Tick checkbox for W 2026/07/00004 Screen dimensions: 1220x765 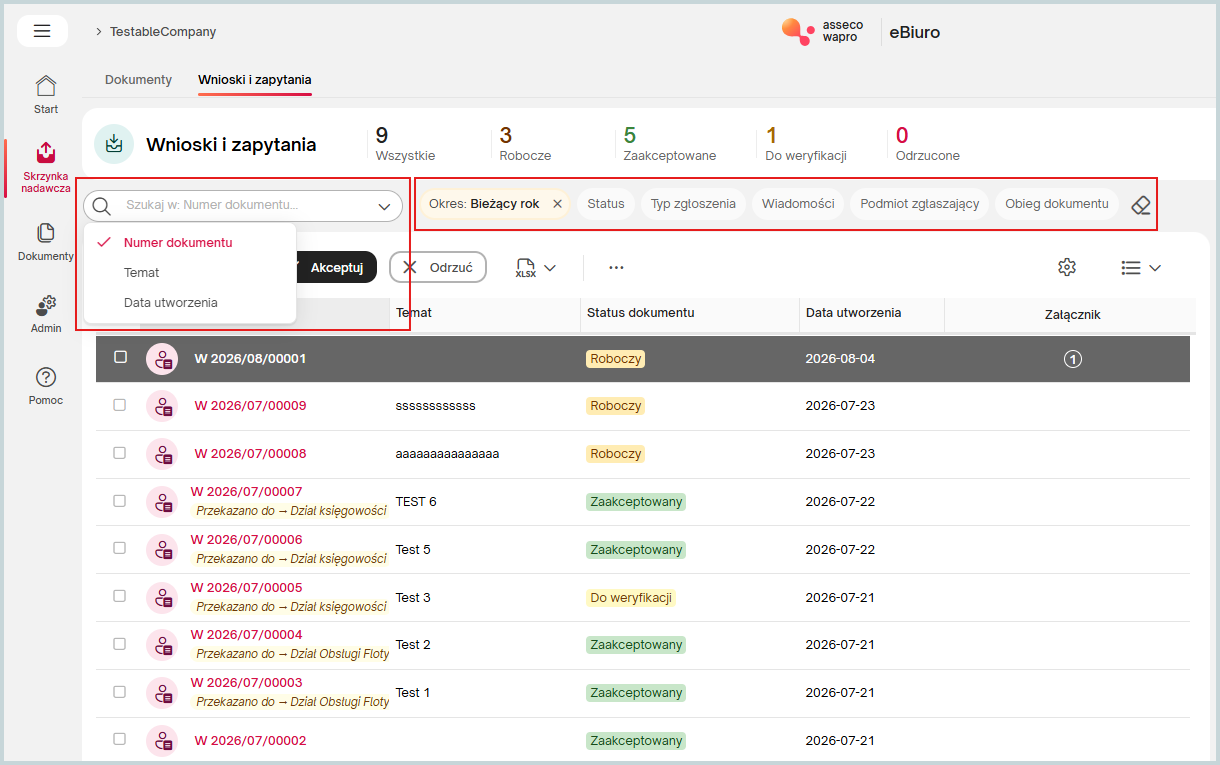point(120,643)
